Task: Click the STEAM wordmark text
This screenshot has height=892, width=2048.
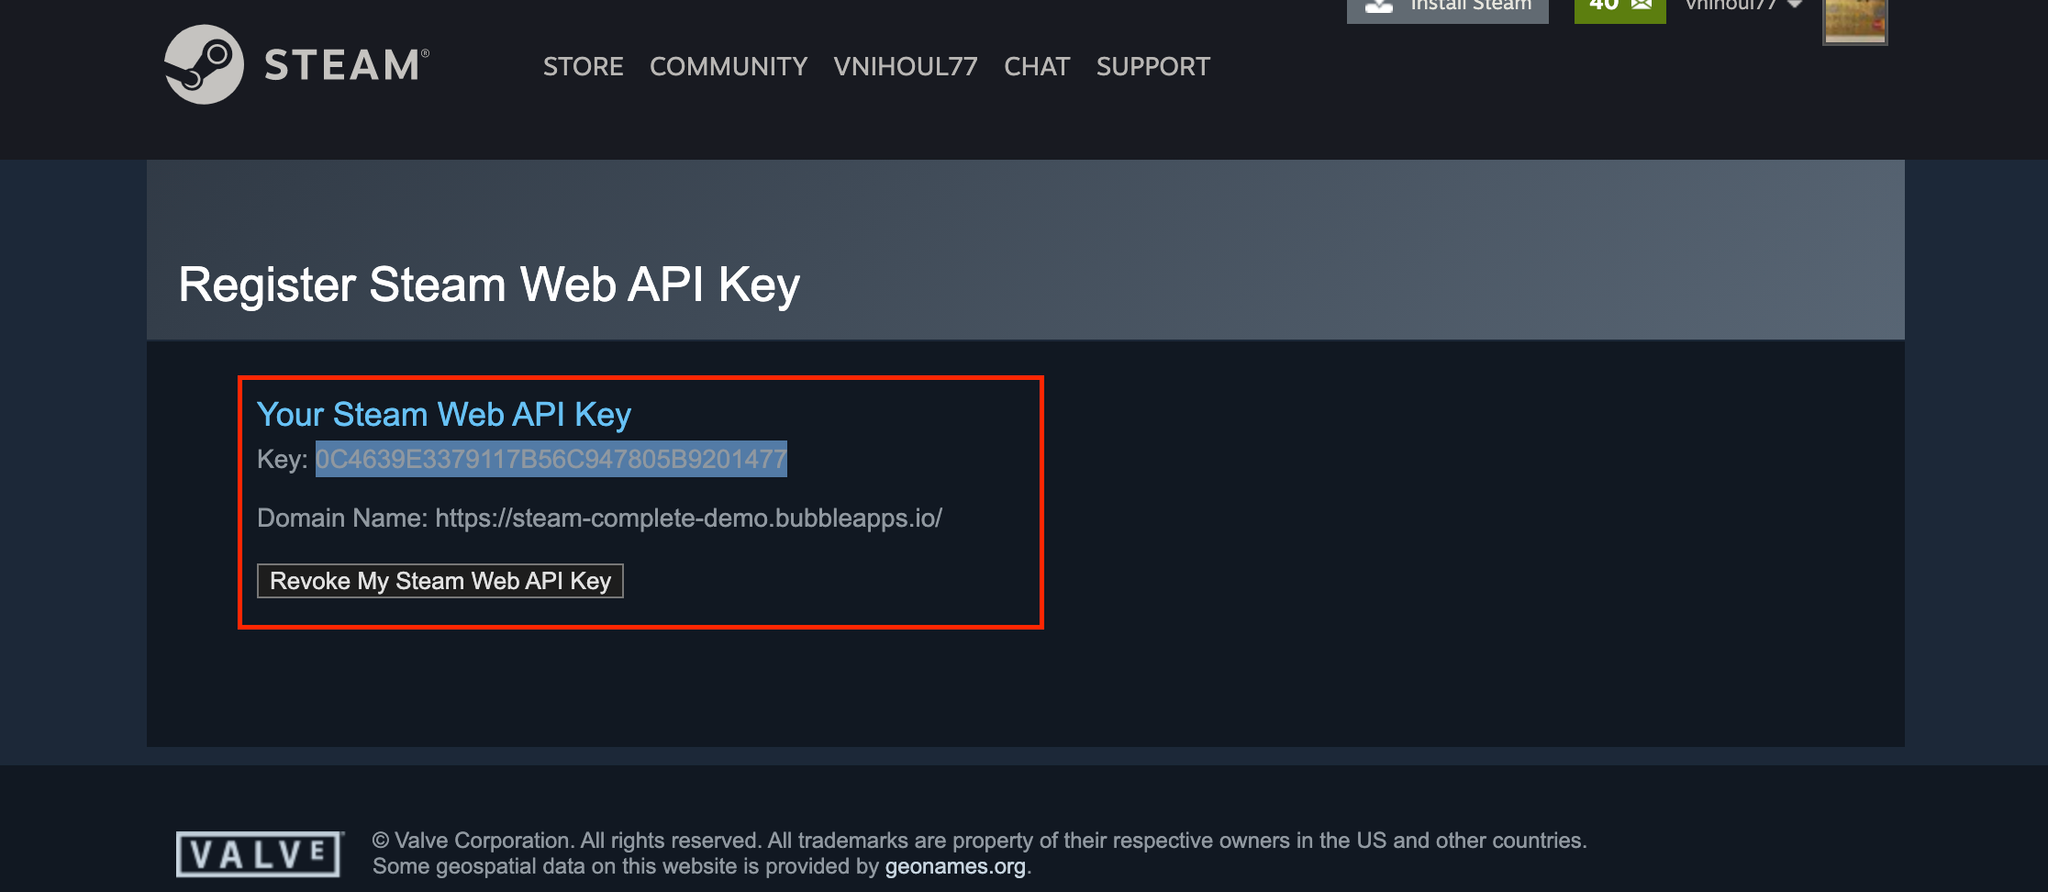Action: (x=346, y=65)
